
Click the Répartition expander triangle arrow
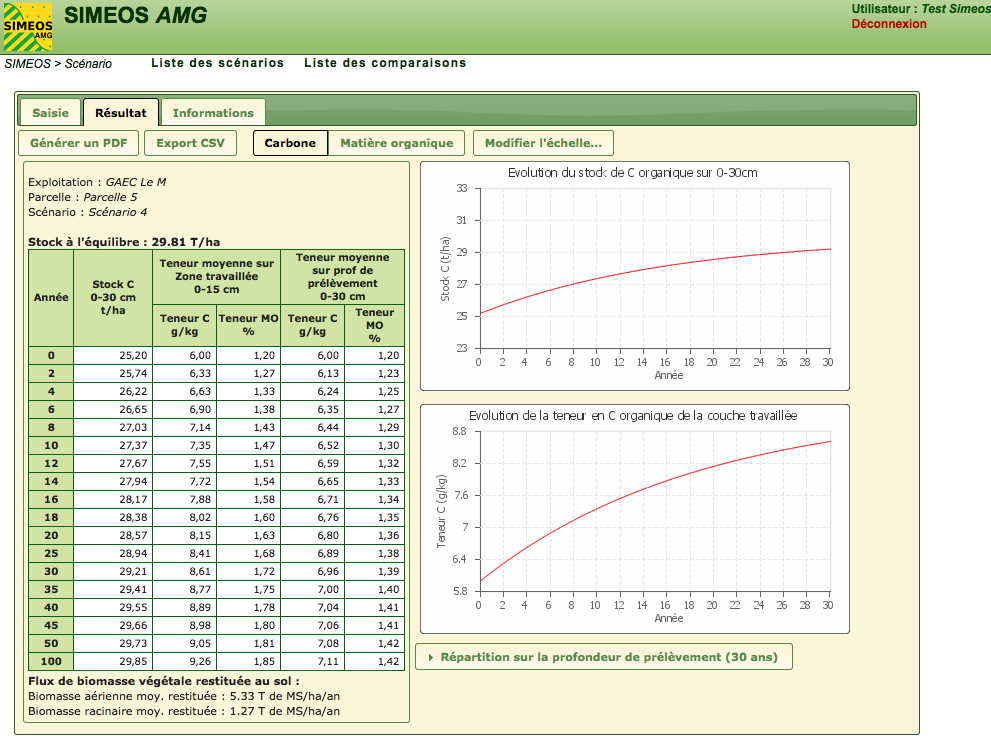click(x=430, y=657)
